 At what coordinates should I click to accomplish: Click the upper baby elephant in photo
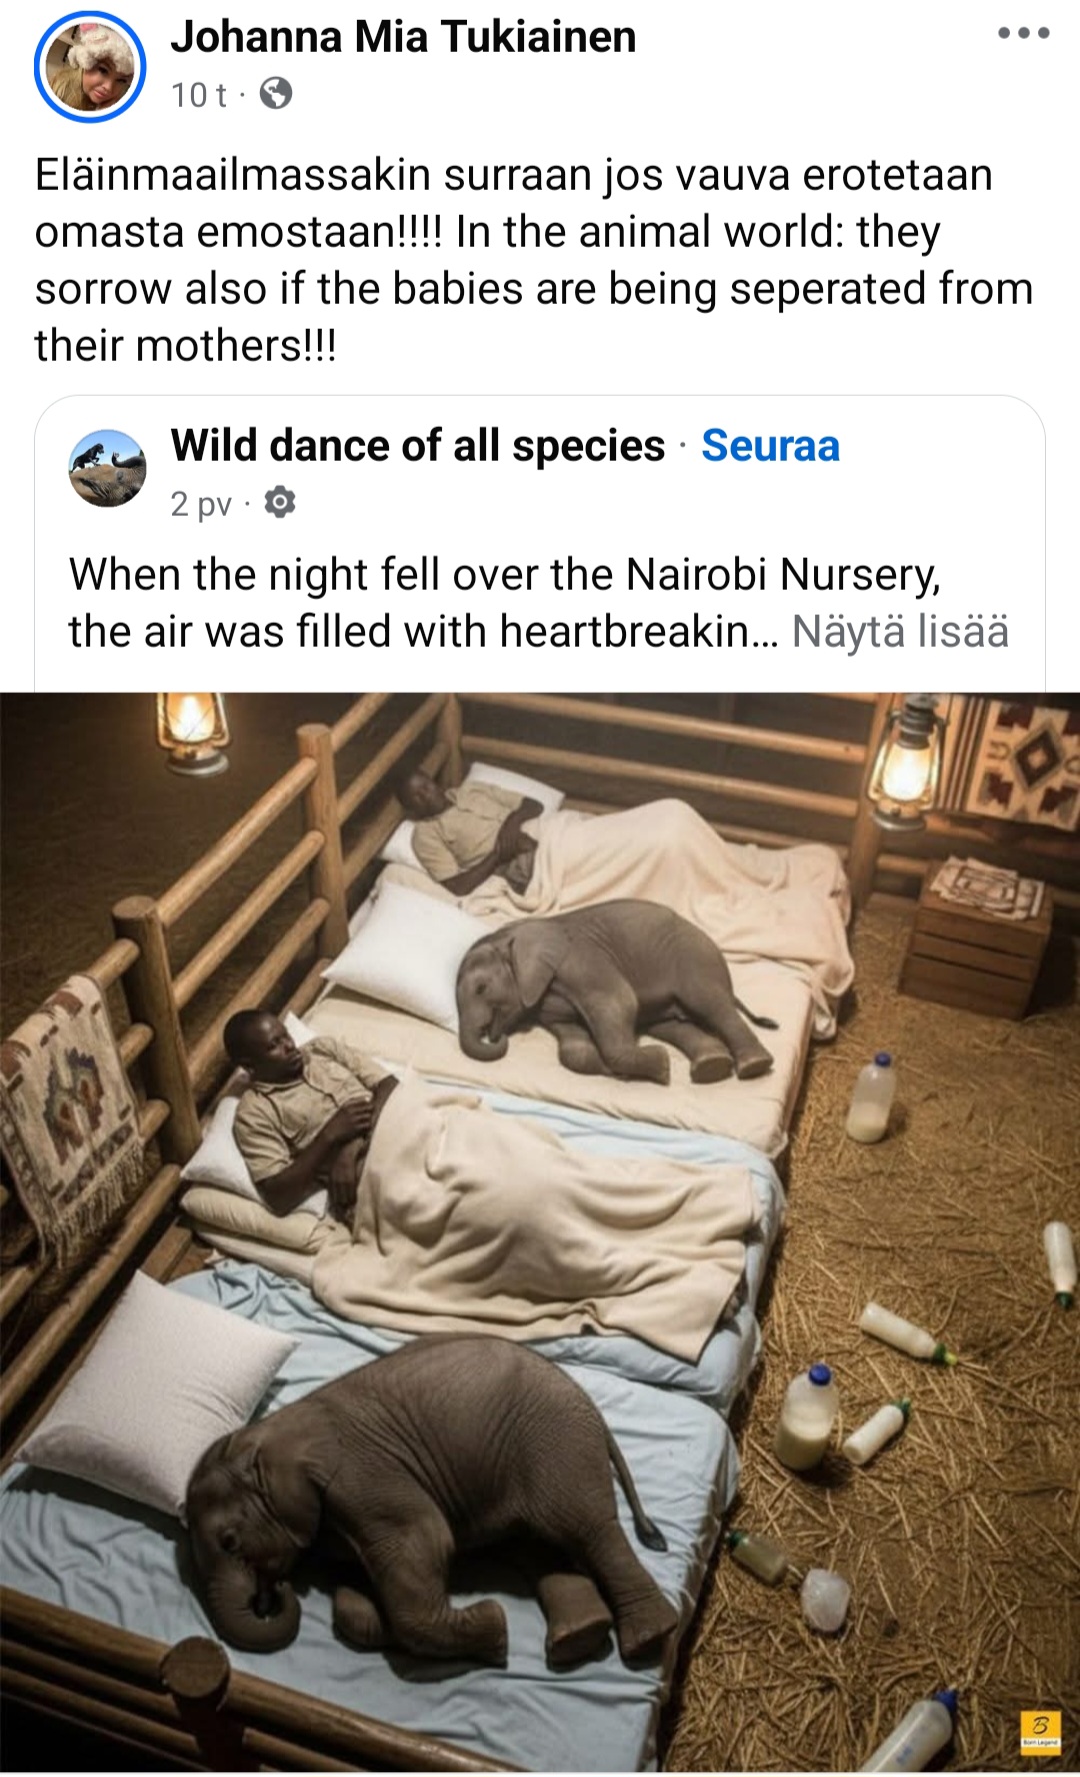point(613,991)
